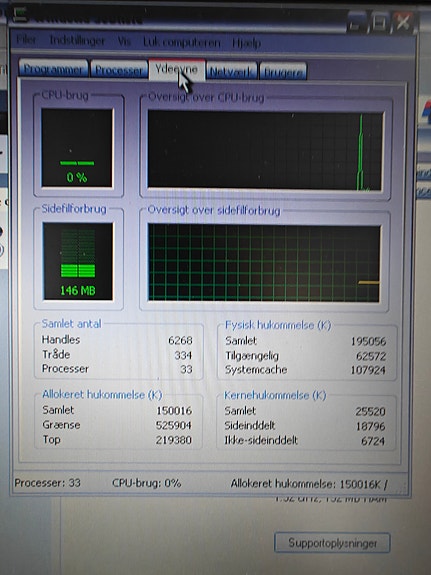Switch to the Programmer tab
This screenshot has width=431, height=575.
click(53, 68)
